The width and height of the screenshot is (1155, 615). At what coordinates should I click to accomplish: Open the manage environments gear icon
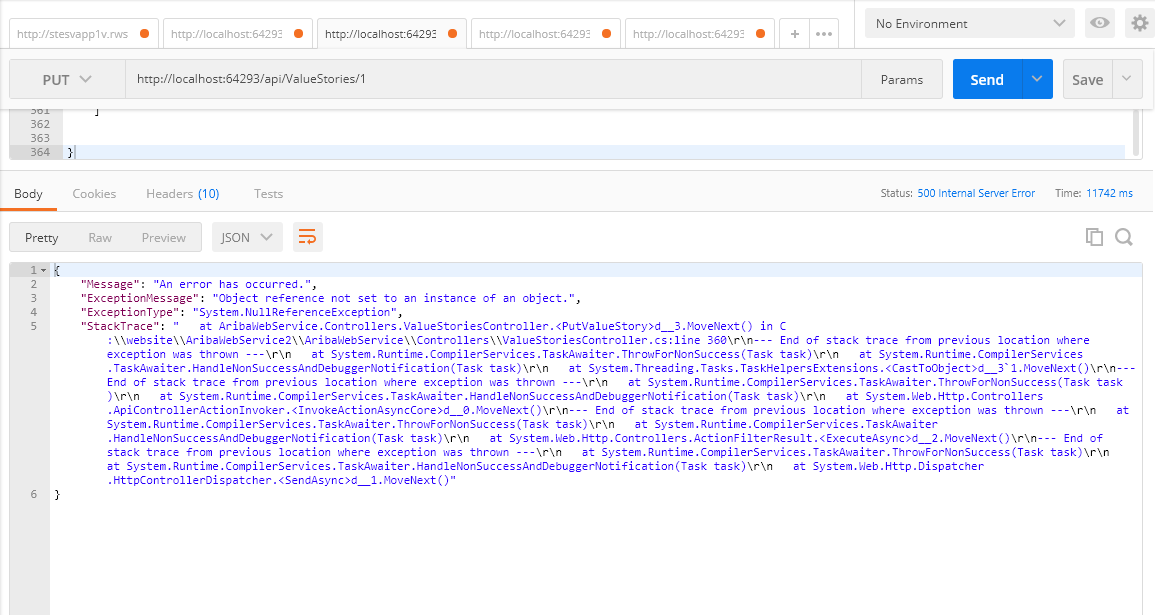click(x=1140, y=24)
